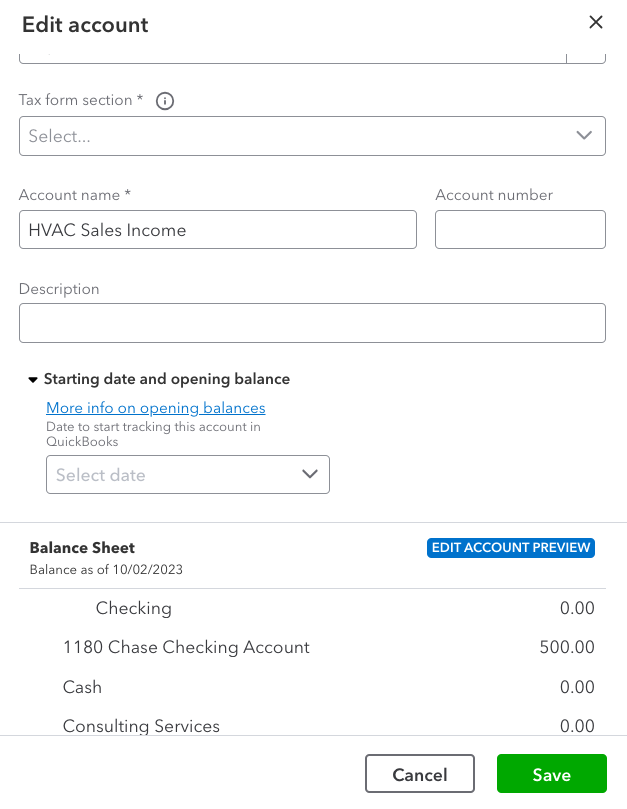Save the account changes
Viewport: 627px width, 809px height.
[551, 775]
